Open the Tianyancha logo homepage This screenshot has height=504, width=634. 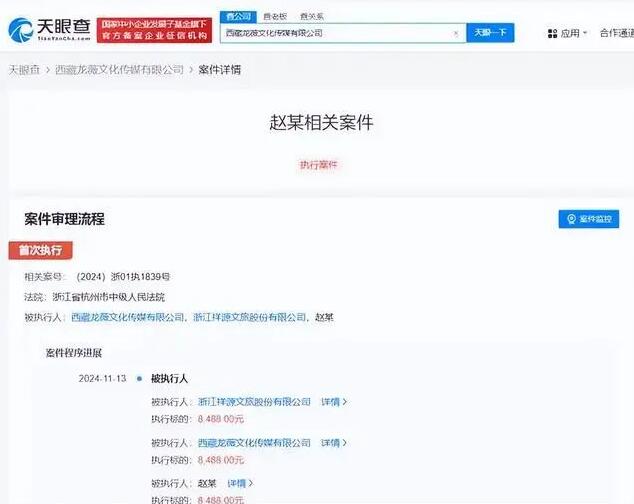pos(49,30)
